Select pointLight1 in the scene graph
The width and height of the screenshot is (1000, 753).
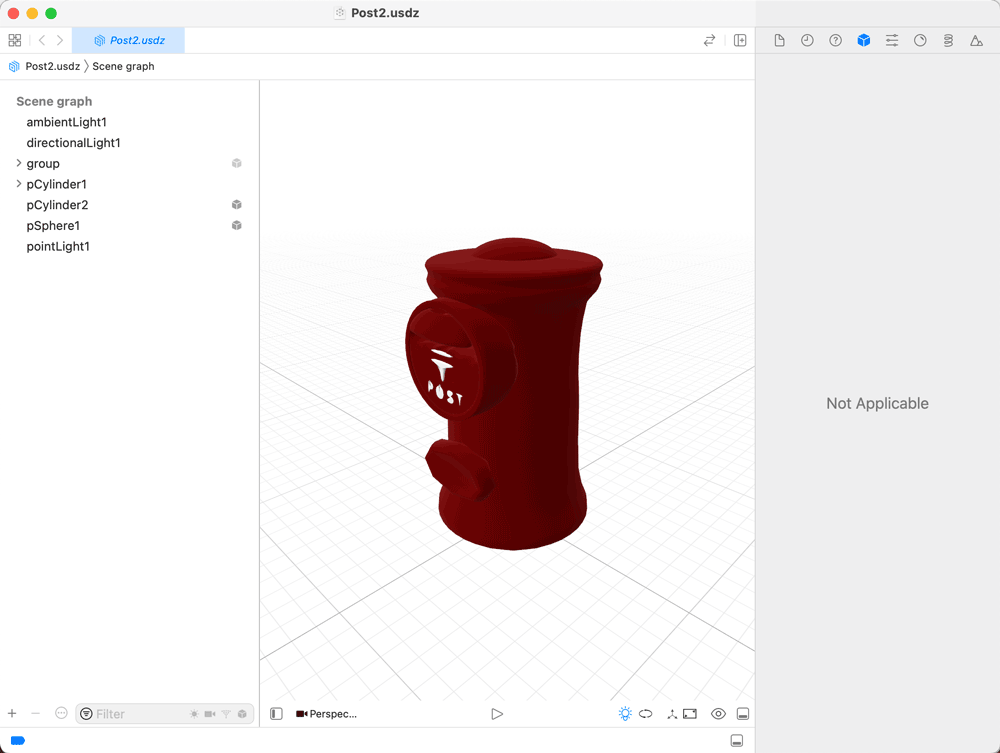tap(58, 246)
